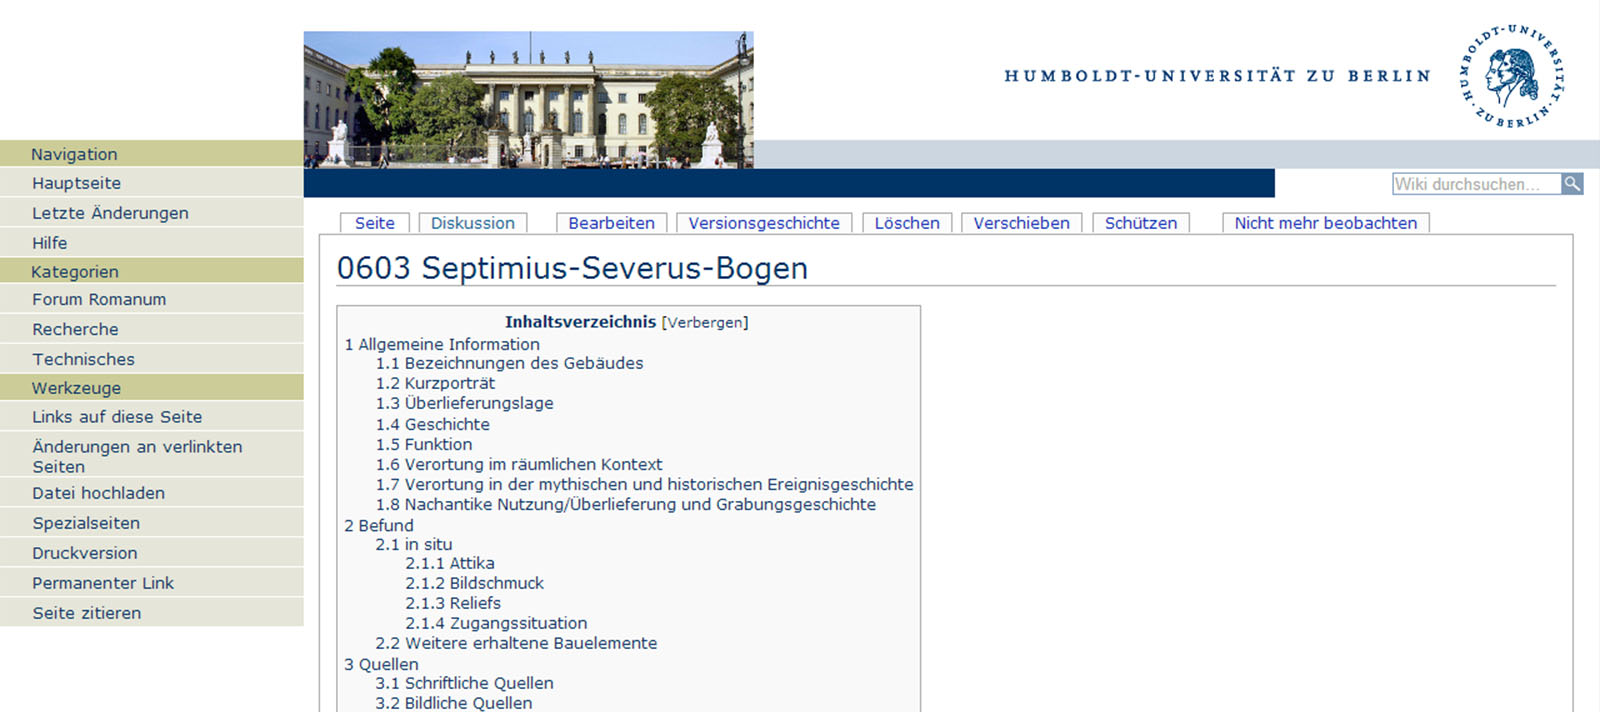Jump to 3 Quellen section
The width and height of the screenshot is (1600, 712).
coord(381,664)
